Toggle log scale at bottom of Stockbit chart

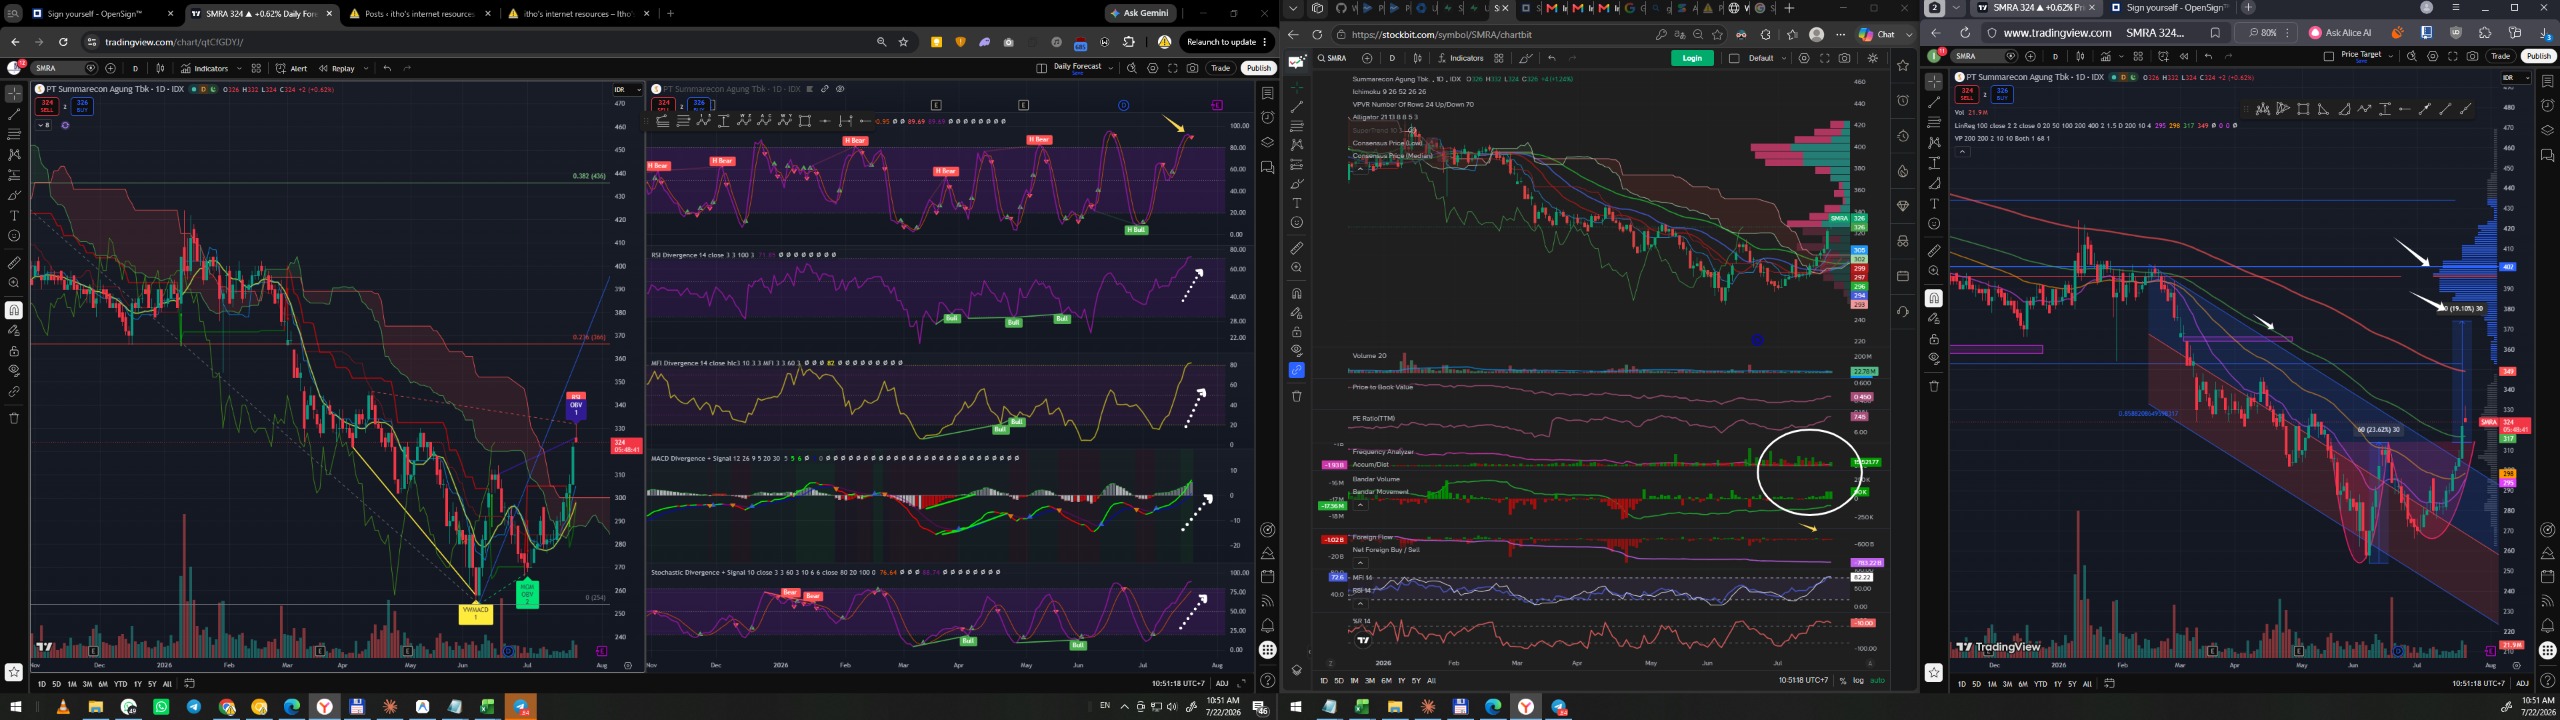(1858, 681)
